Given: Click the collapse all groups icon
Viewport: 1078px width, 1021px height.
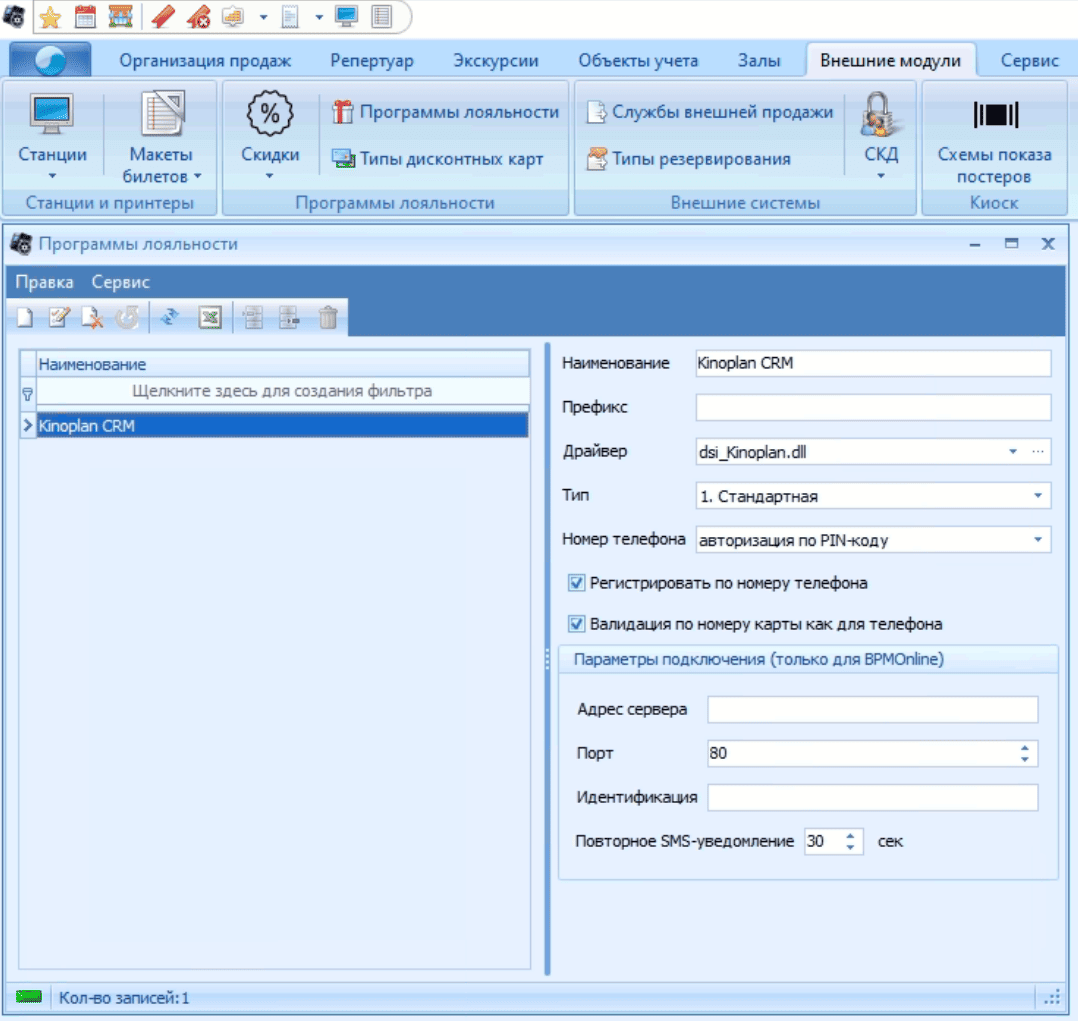Looking at the screenshot, I should click(289, 318).
